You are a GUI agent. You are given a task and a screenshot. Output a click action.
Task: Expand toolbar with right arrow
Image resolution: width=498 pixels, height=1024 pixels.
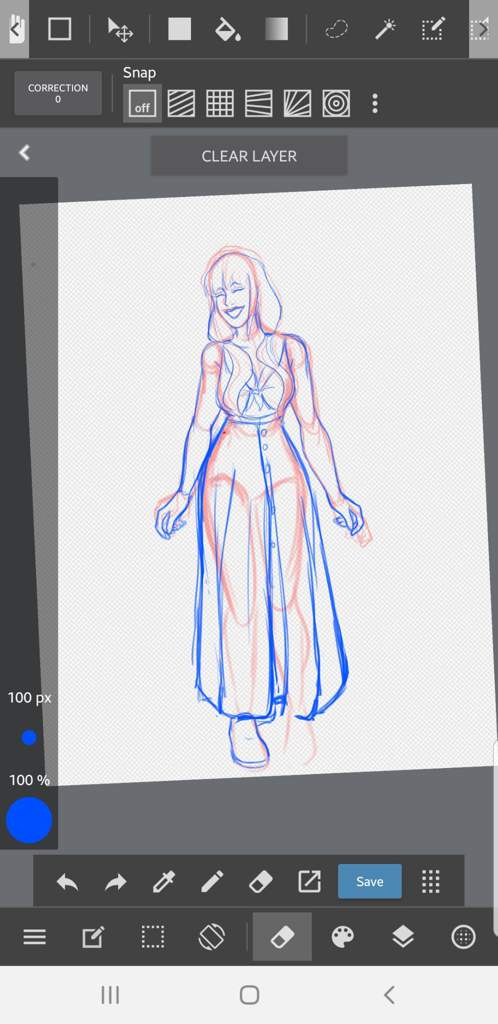tap(483, 29)
